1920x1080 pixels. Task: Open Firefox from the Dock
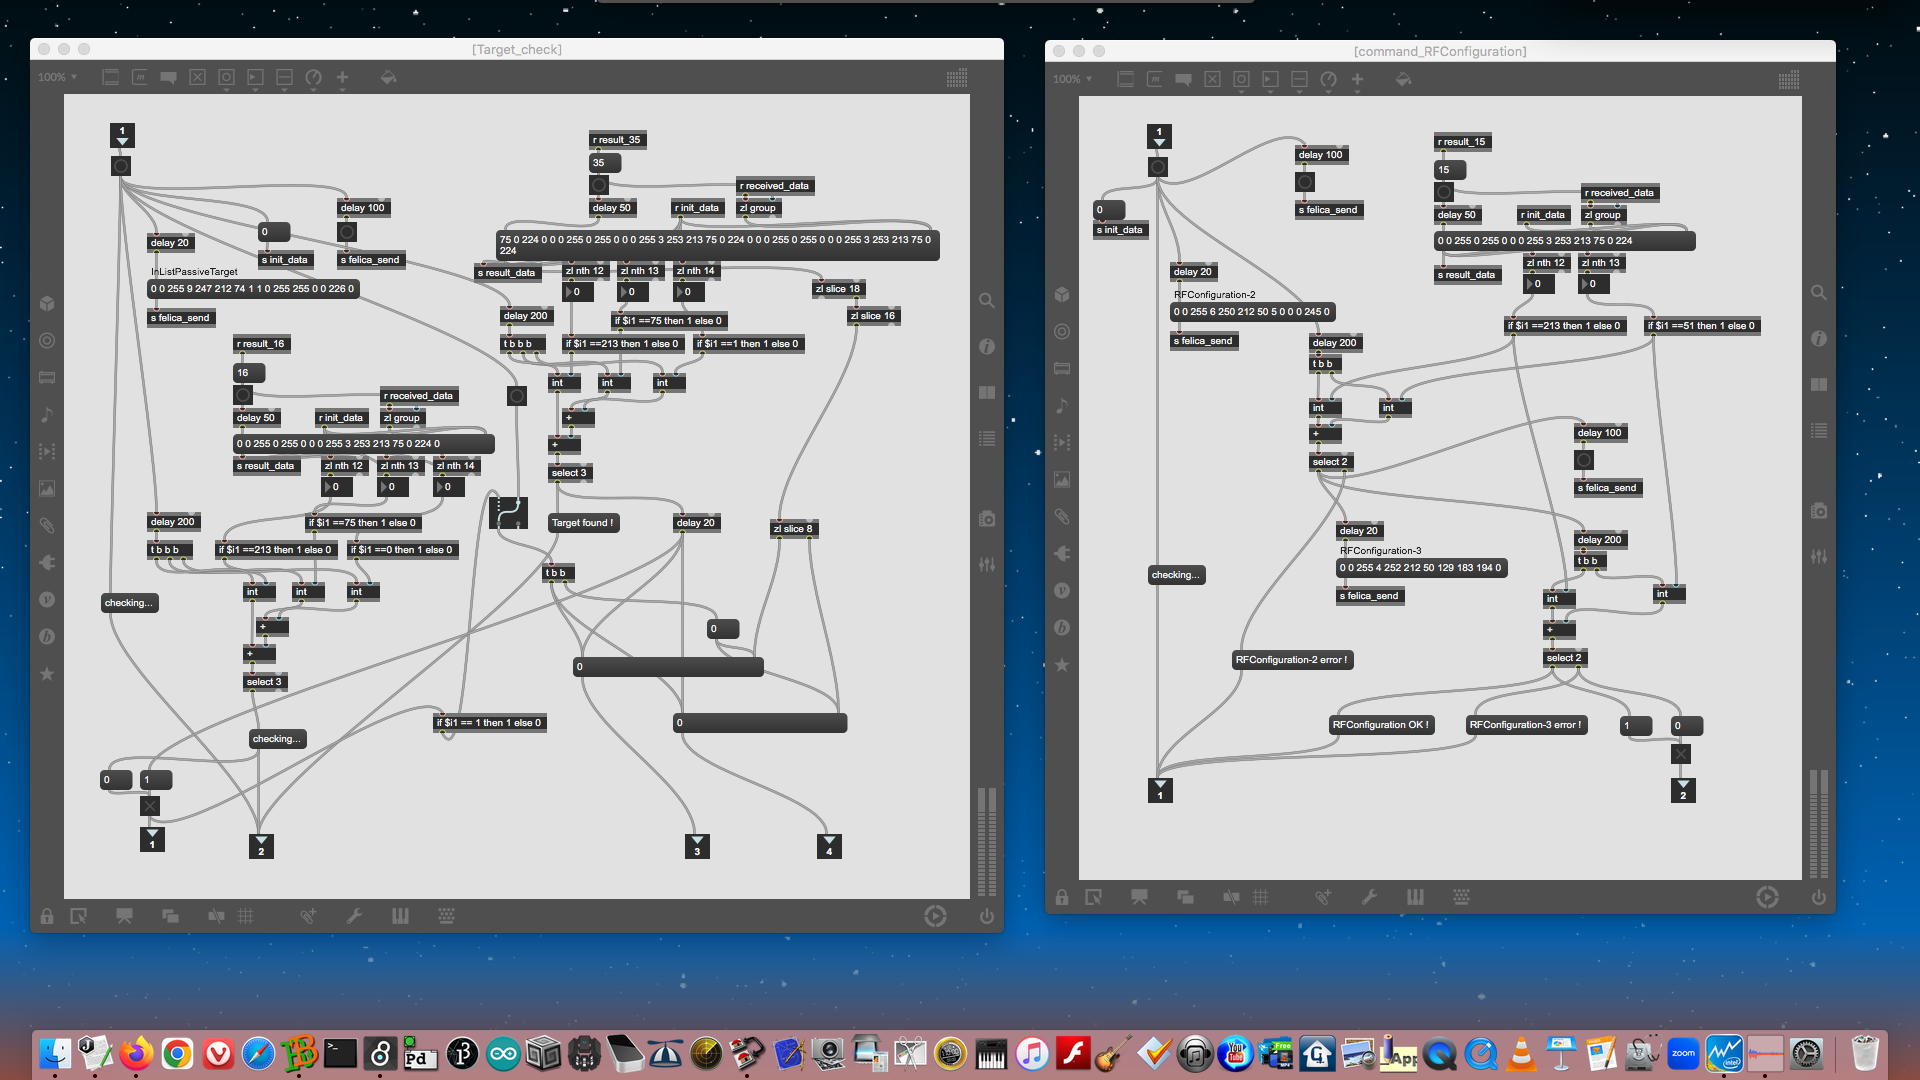tap(136, 1054)
